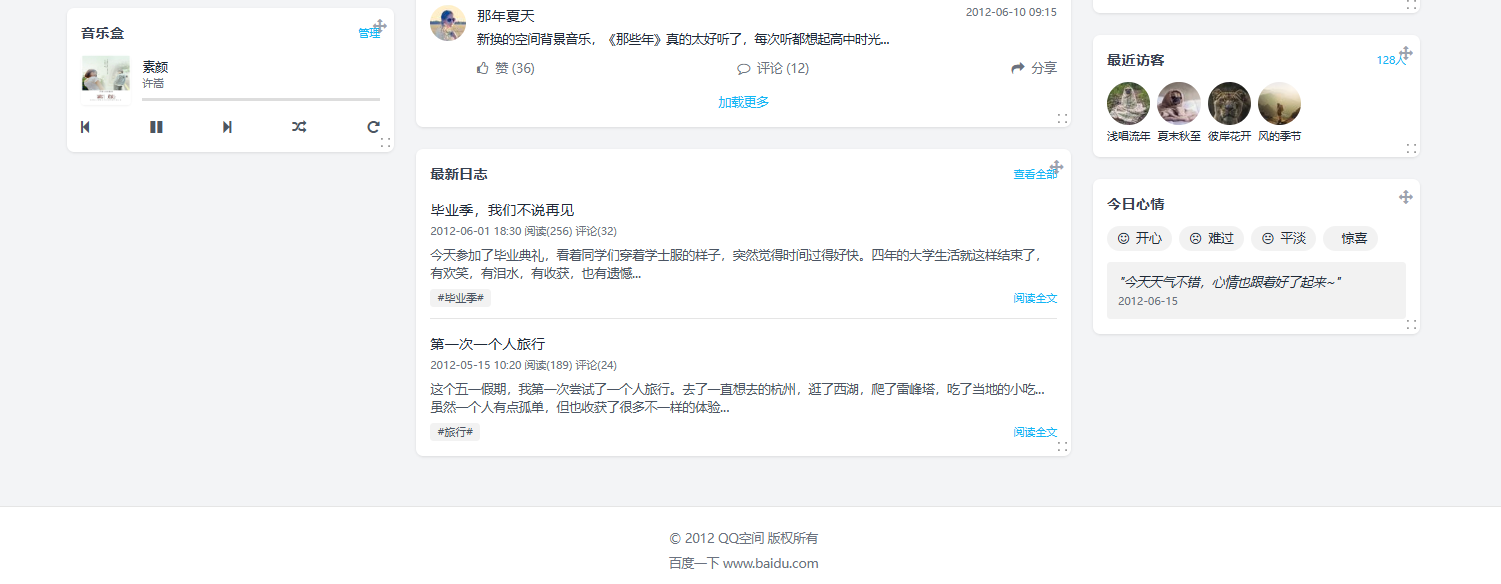Viewport: 1501px width, 584px height.
Task: Toggle the 惊喜 mood
Action: (x=1350, y=238)
